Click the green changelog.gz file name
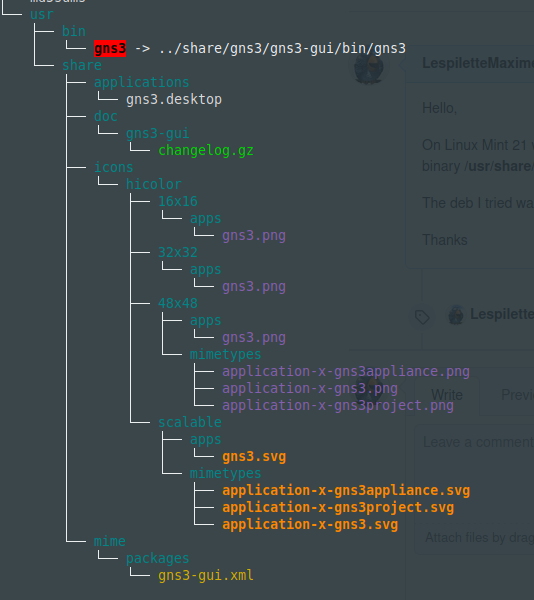This screenshot has width=534, height=600. coord(206,150)
